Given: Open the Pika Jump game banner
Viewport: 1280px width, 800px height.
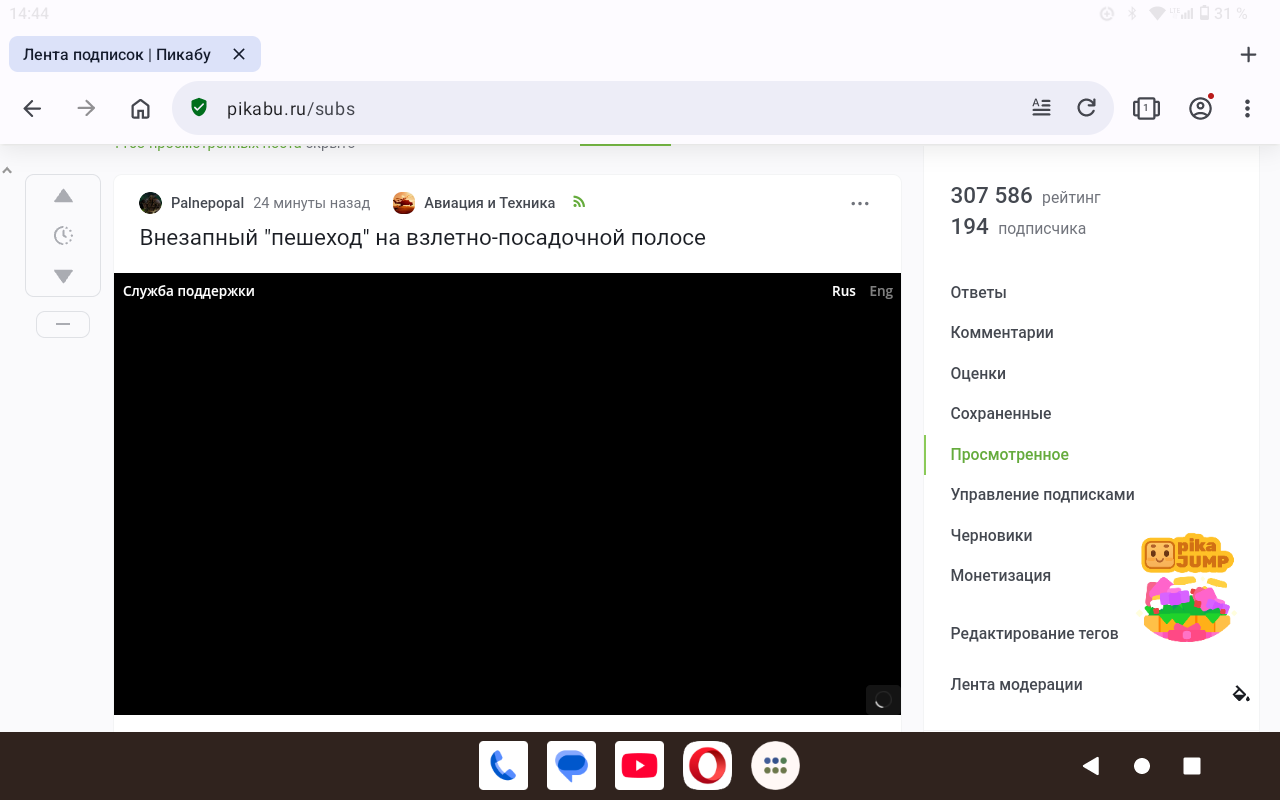Looking at the screenshot, I should pos(1187,587).
